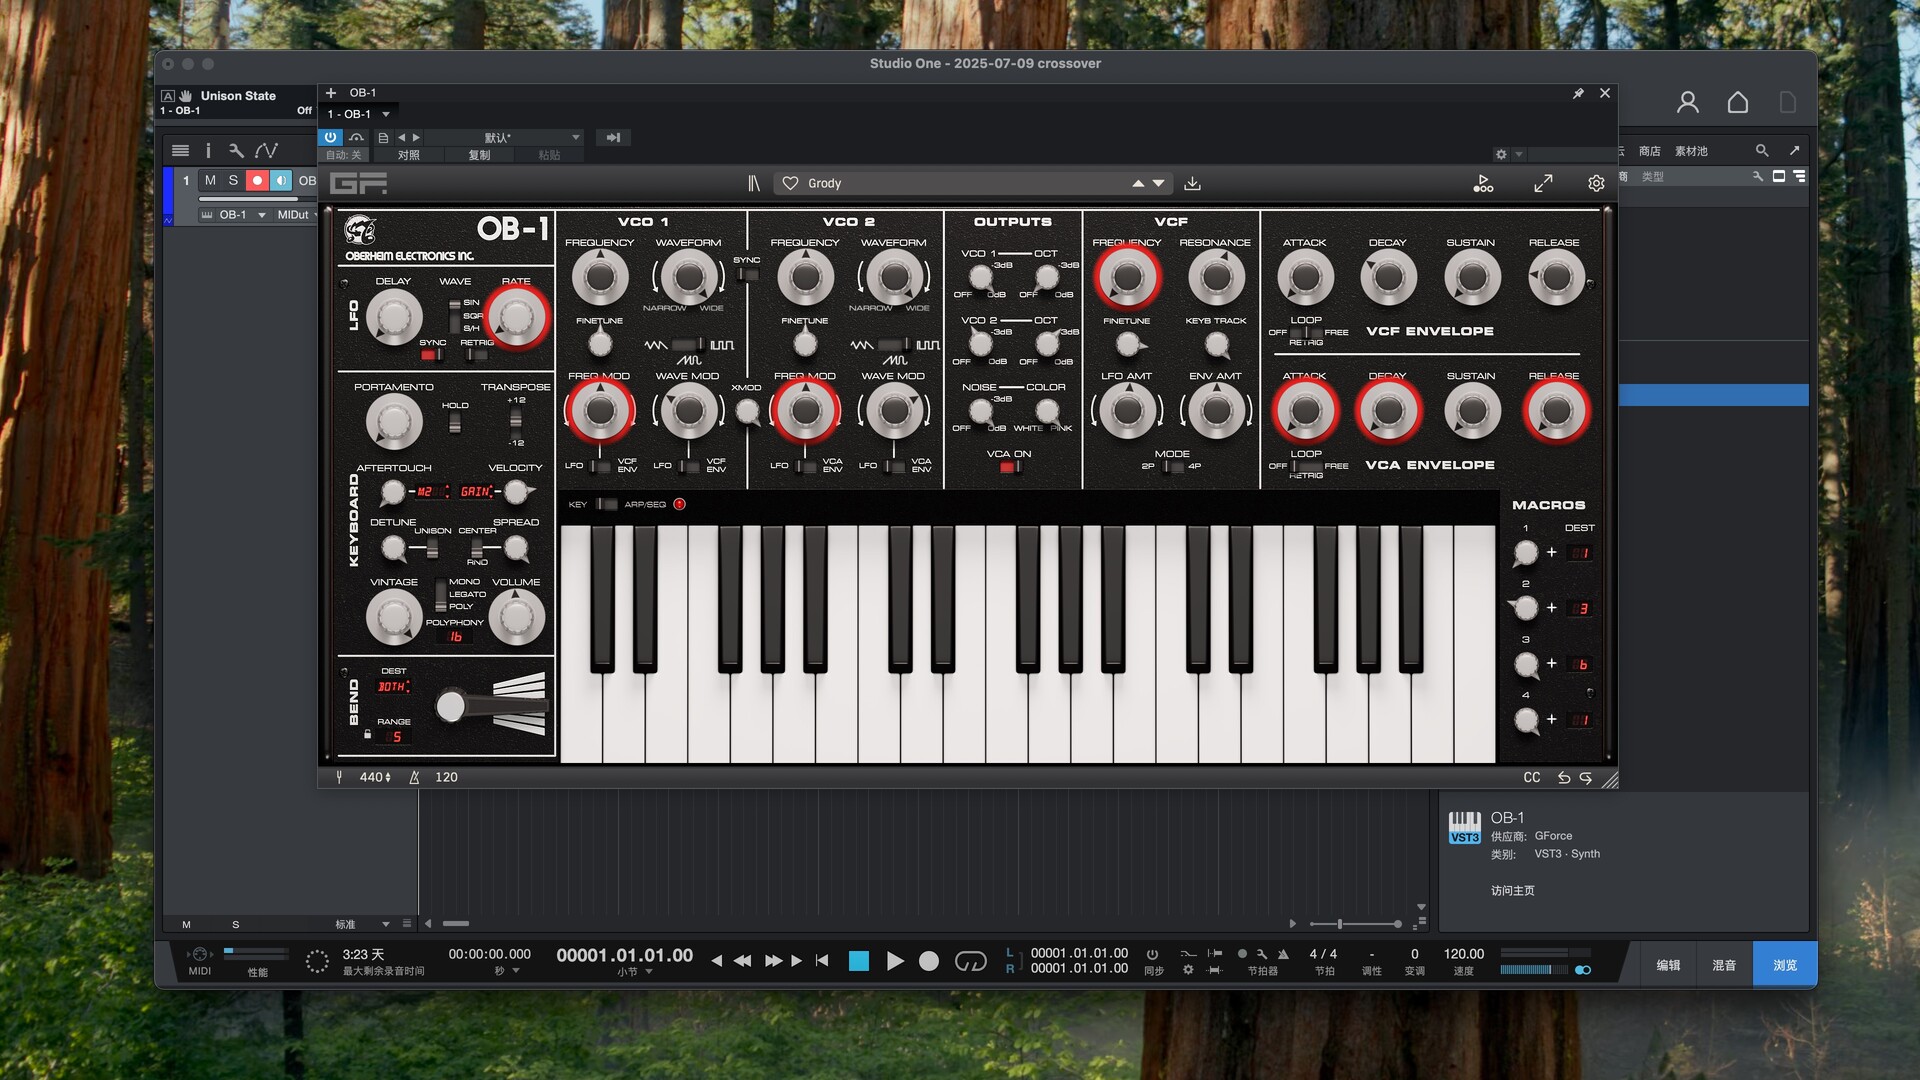The height and width of the screenshot is (1080, 1920).
Task: Toggle the LFO SYNC switch
Action: [431, 355]
